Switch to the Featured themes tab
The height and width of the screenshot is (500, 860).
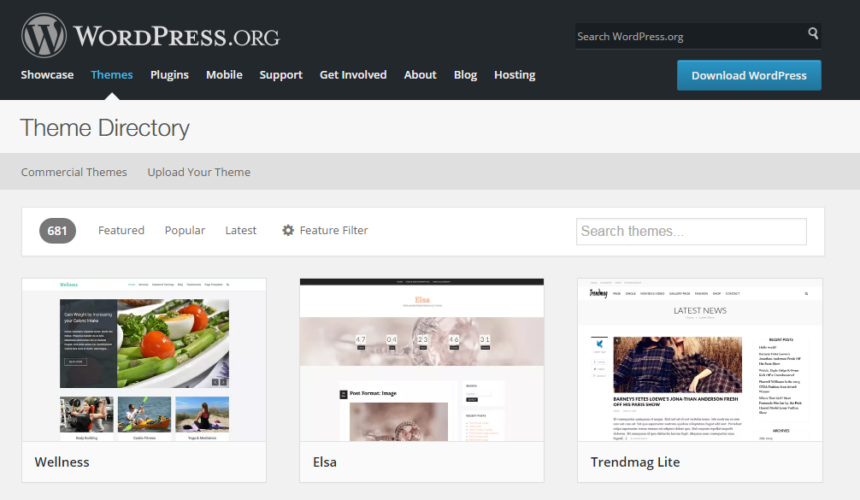pos(121,230)
